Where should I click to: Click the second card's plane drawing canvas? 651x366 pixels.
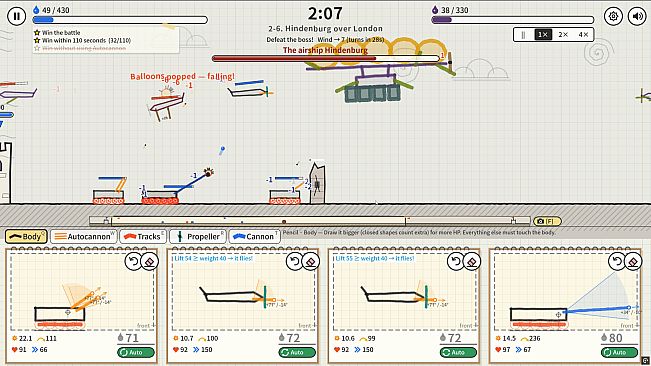[x=243, y=292]
